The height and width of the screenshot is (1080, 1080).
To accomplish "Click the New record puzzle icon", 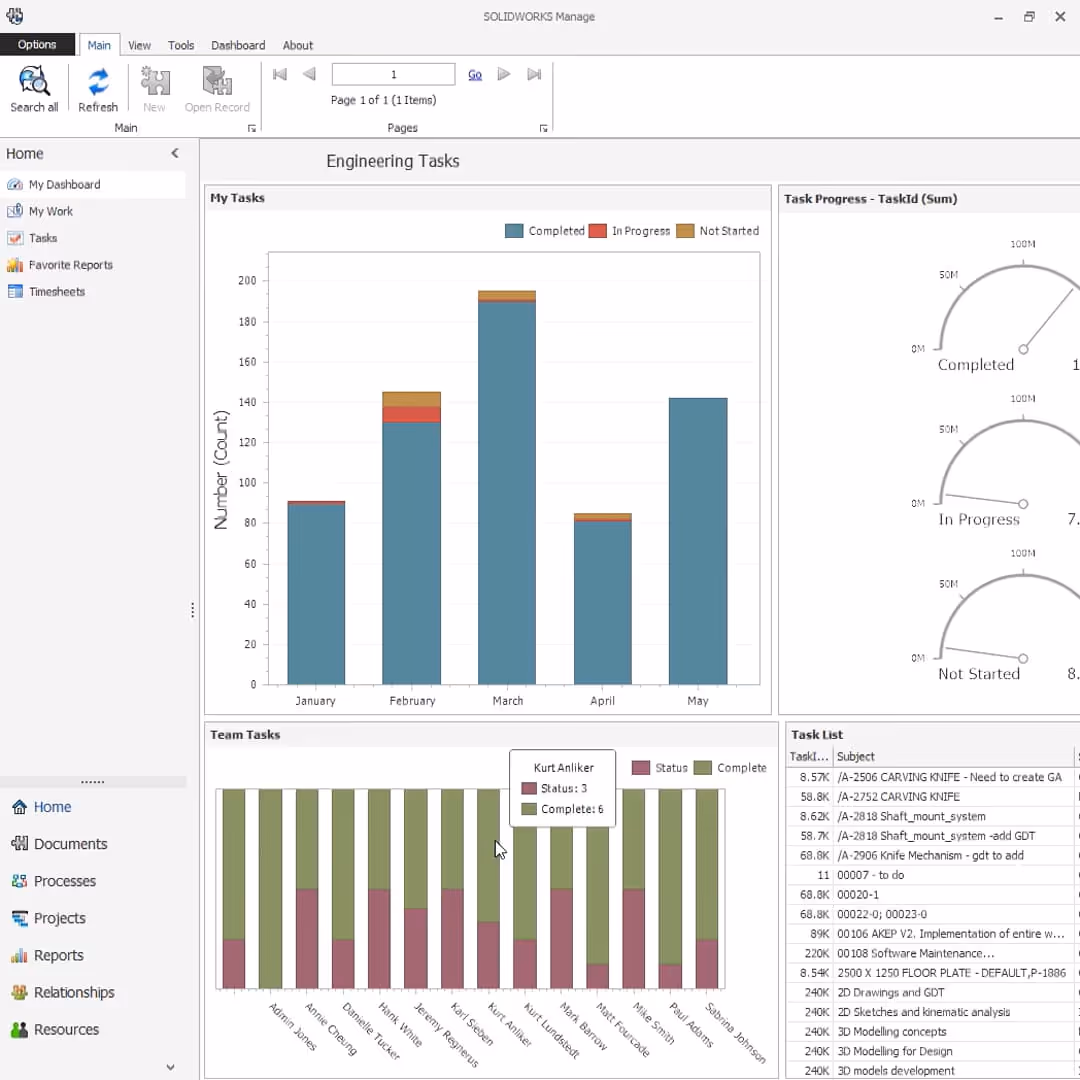I will point(155,81).
